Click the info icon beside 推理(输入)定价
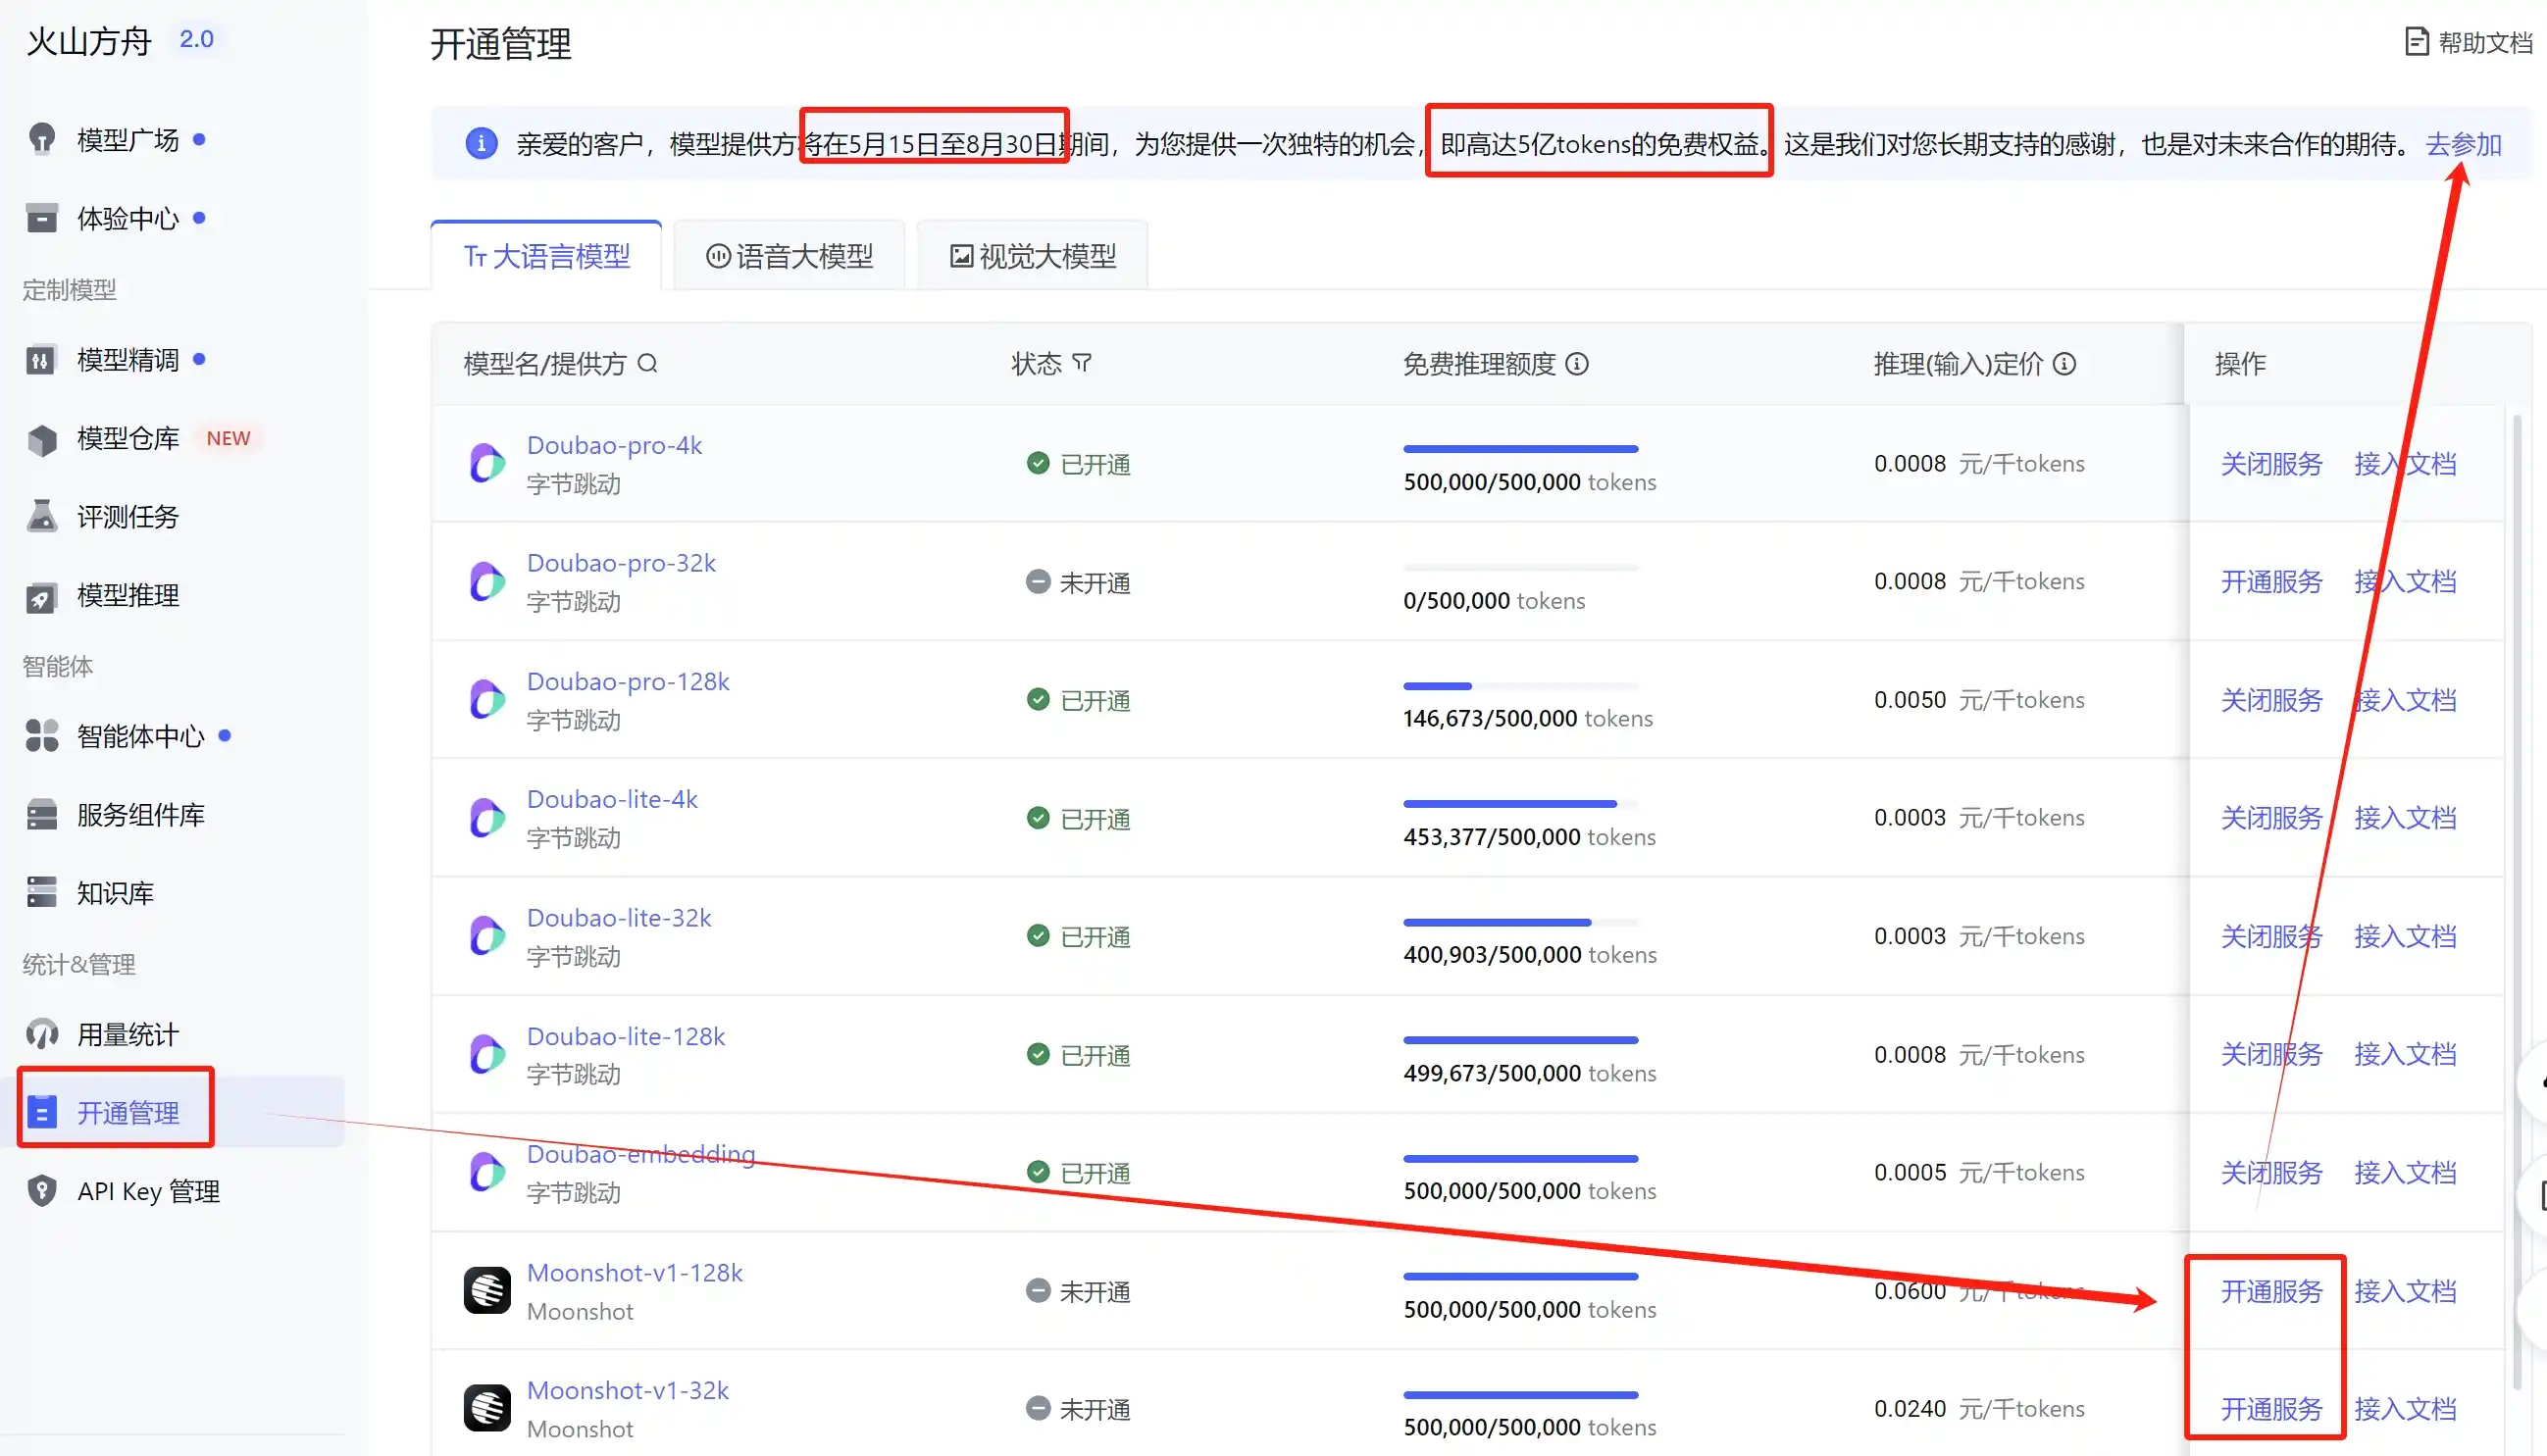Image resolution: width=2547 pixels, height=1456 pixels. click(2064, 364)
